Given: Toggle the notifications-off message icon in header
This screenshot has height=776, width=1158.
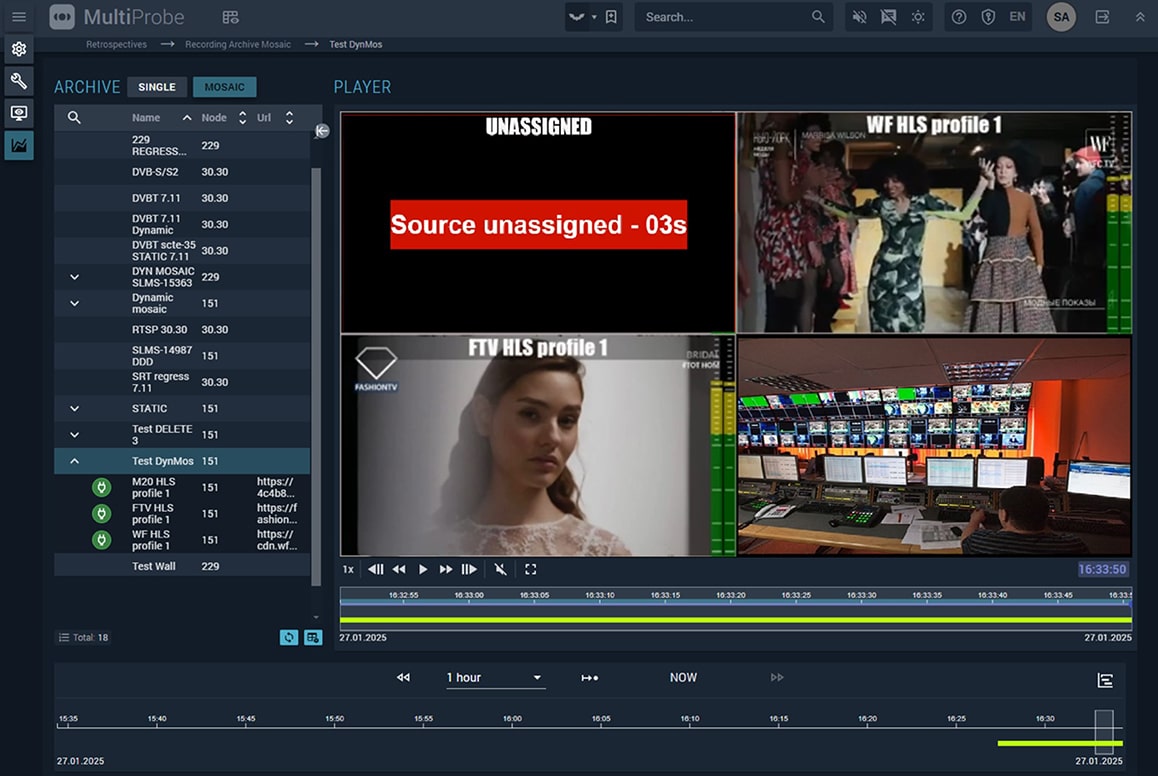Looking at the screenshot, I should (x=888, y=16).
